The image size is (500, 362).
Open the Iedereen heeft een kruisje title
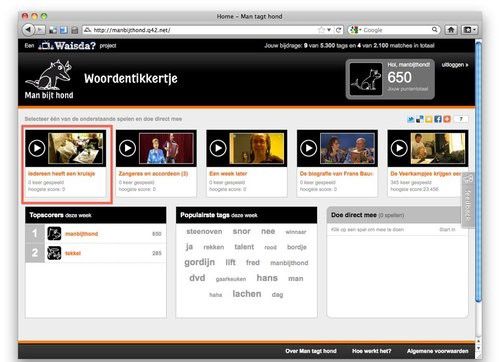(62, 174)
